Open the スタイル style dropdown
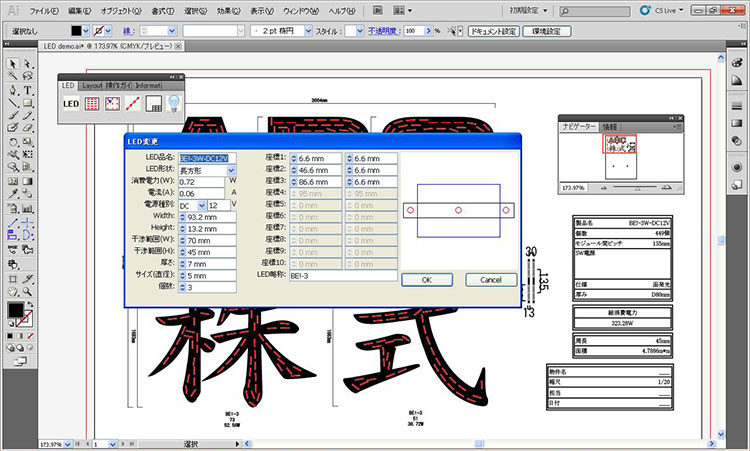750x451 pixels. 360,31
